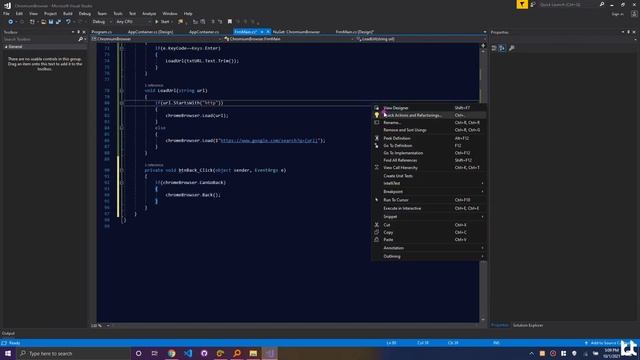Select Execute in Interactive

[428, 208]
